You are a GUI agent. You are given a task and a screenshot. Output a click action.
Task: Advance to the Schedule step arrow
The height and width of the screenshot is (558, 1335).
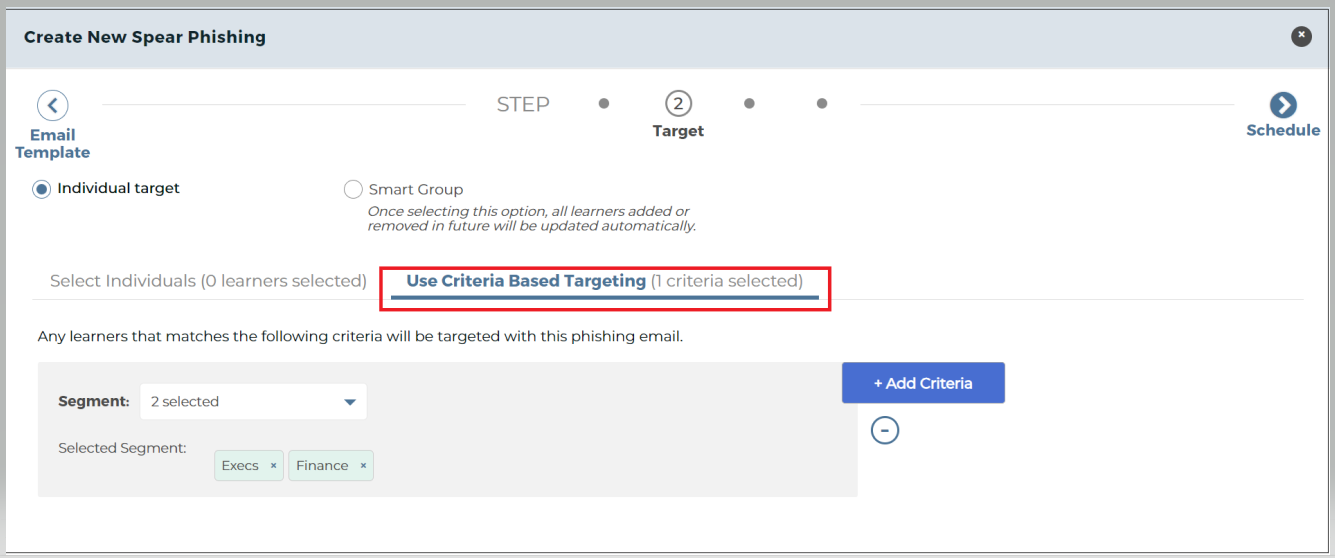click(x=1283, y=105)
